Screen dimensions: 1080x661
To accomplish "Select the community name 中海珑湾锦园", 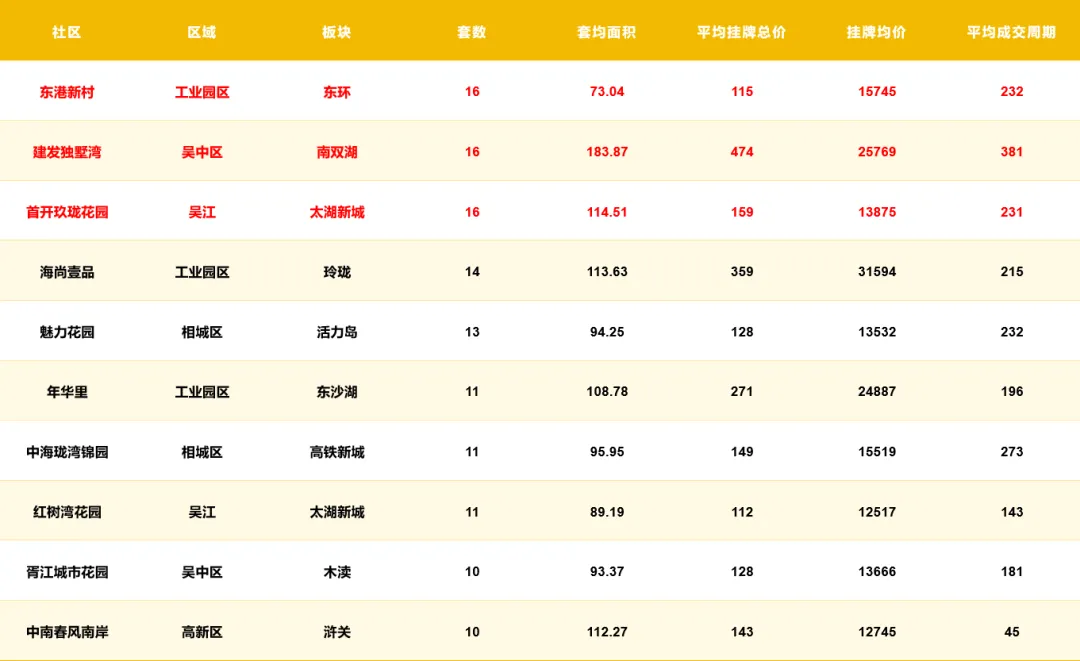I will click(x=67, y=452).
